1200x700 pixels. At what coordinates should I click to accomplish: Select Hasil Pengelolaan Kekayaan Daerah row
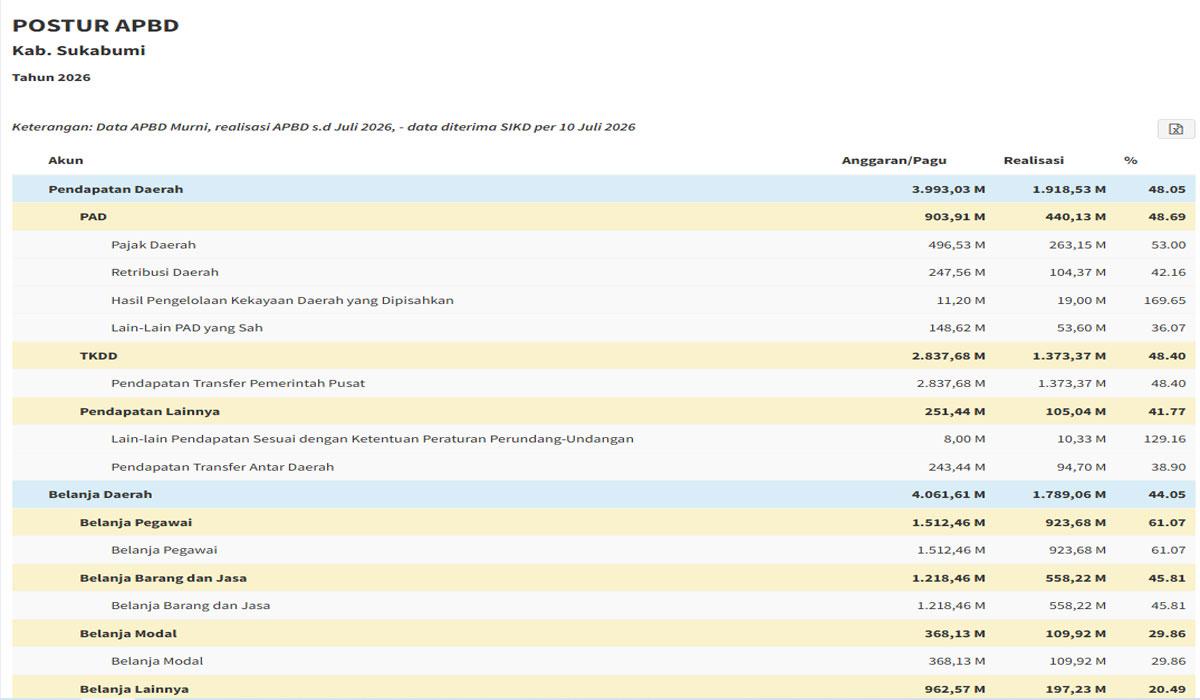(x=604, y=300)
